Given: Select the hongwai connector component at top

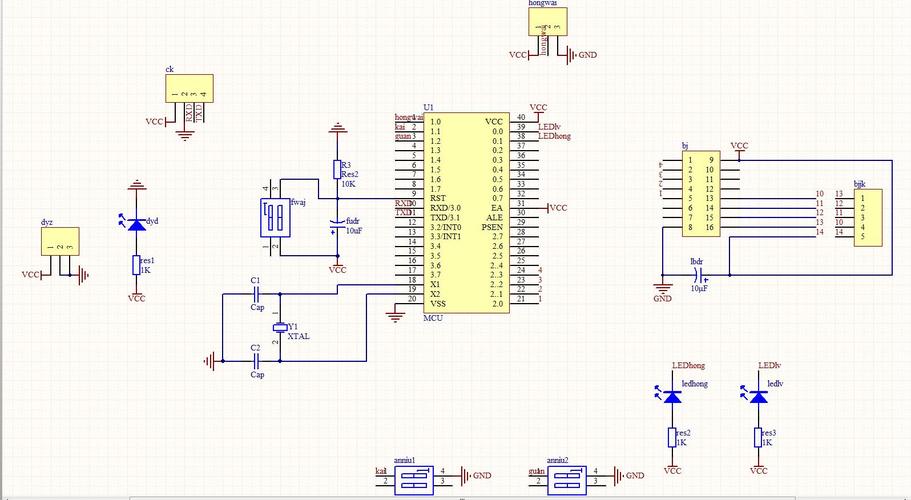Looking at the screenshot, I should tap(547, 22).
